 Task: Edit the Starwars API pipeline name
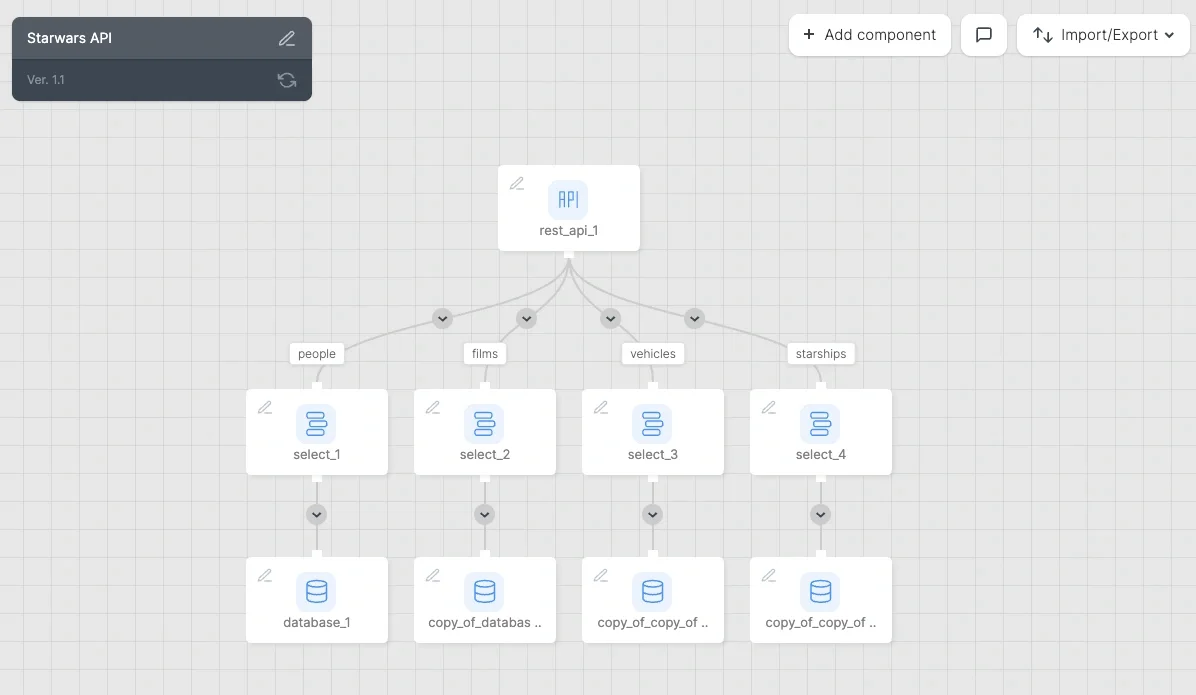(287, 38)
